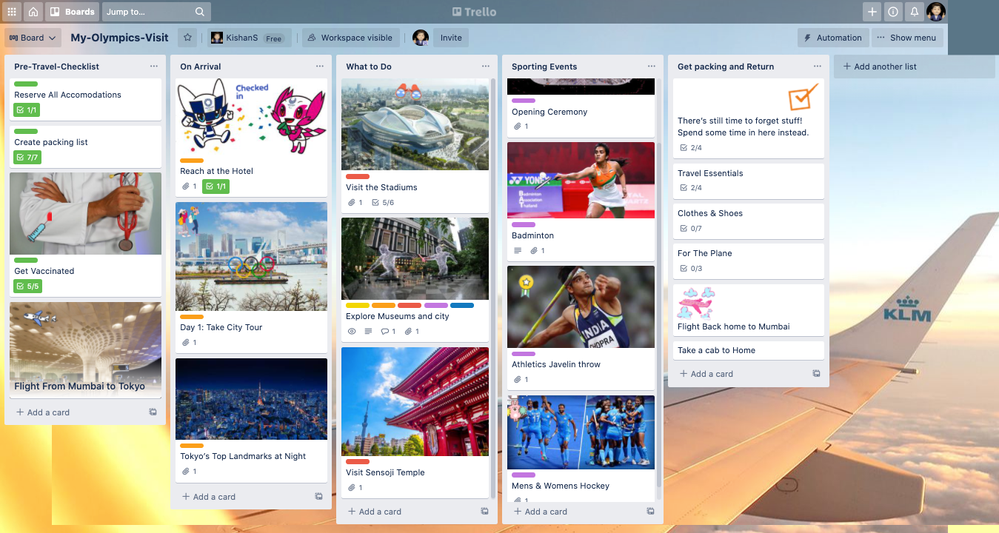Viewport: 999px width, 533px height.
Task: Click 0/7 checklist badge on Clothes & Shoes
Action: [691, 228]
